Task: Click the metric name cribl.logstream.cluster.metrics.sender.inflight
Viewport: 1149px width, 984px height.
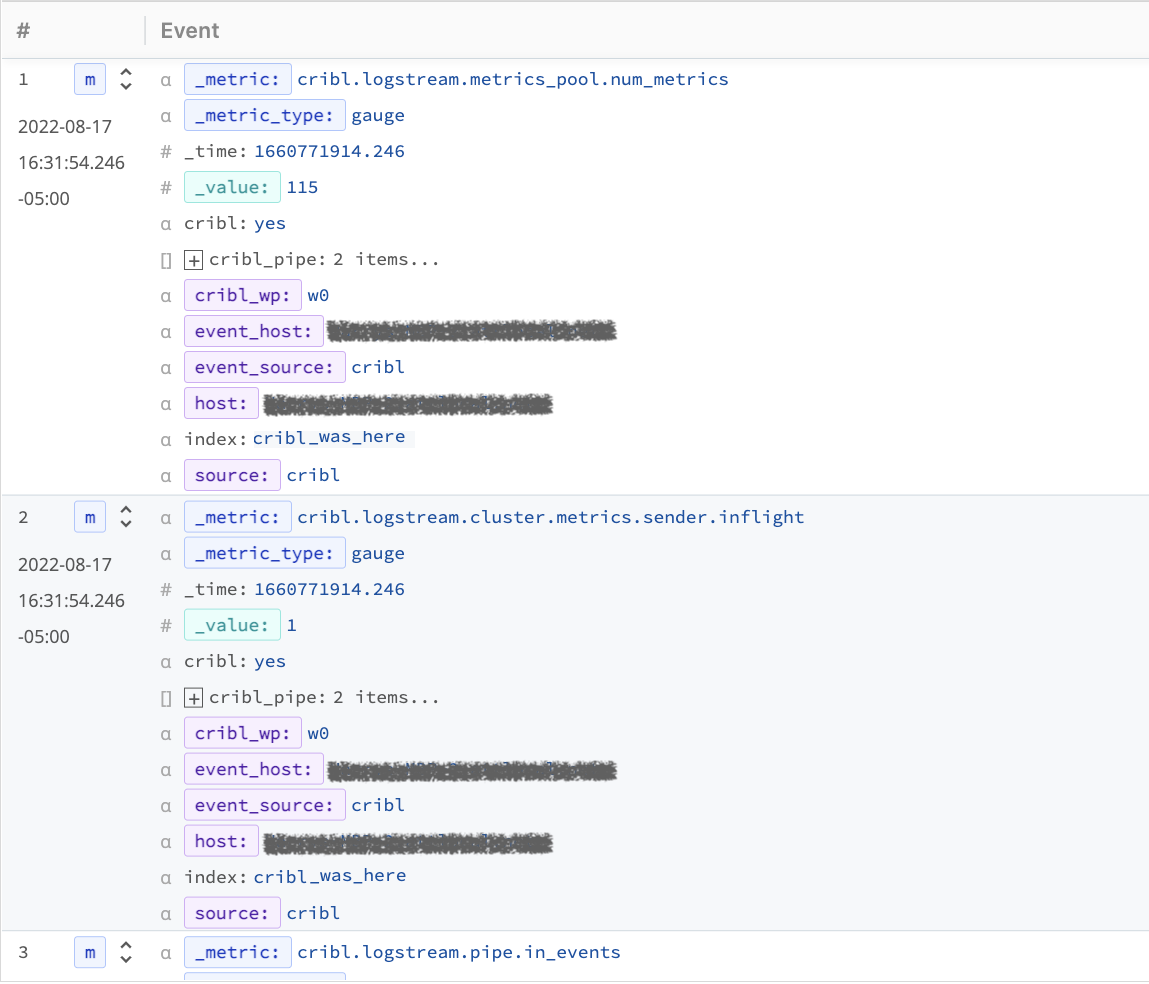Action: click(x=550, y=518)
